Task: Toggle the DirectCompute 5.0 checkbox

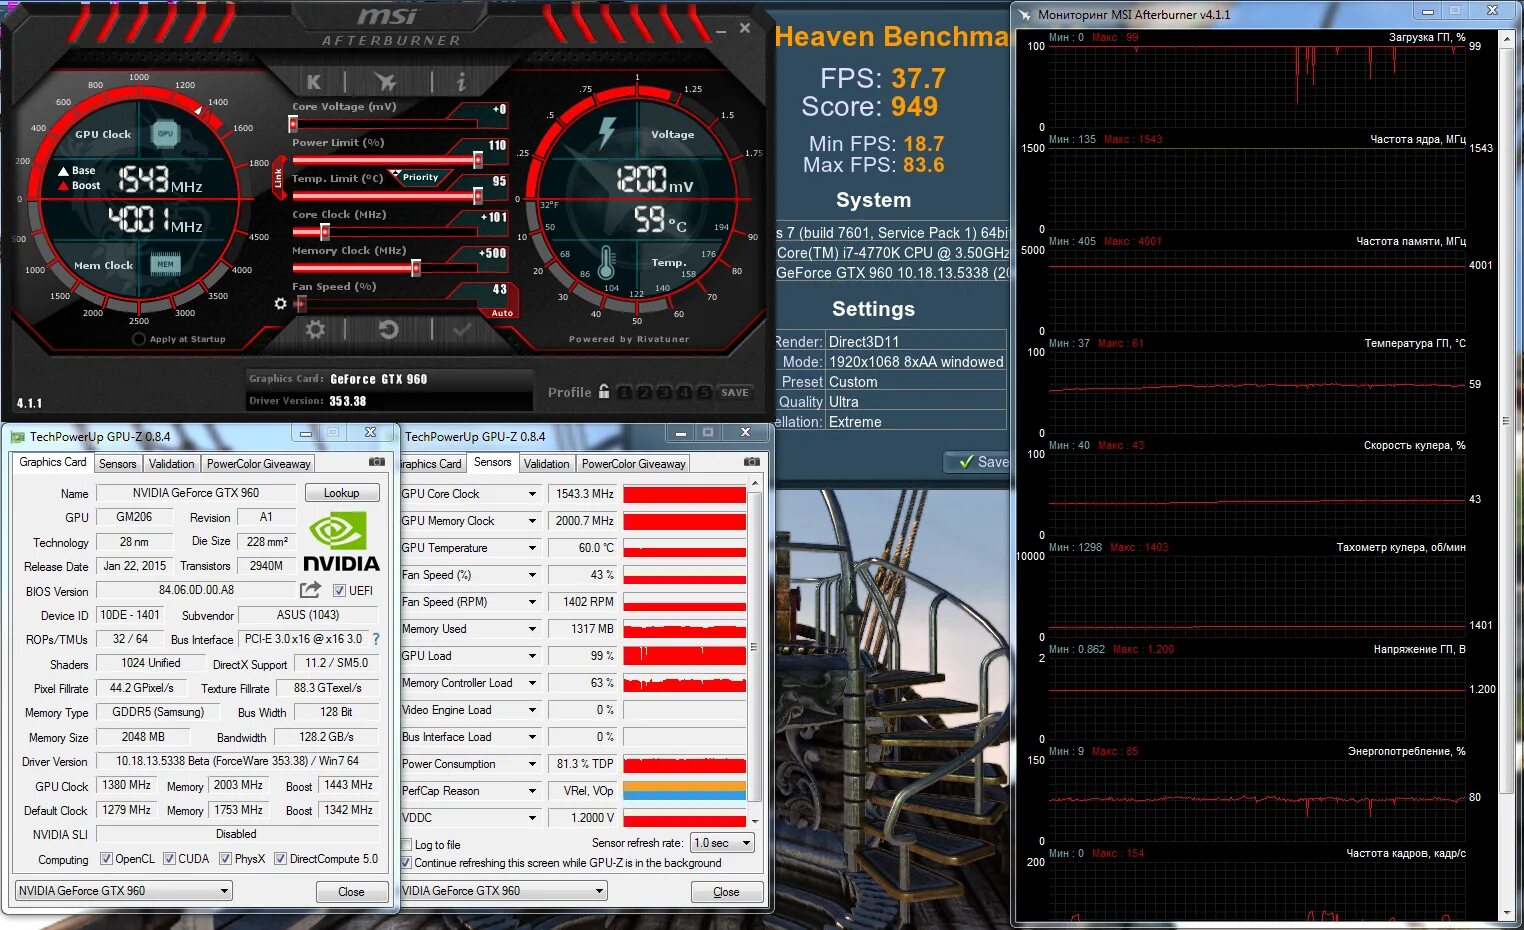Action: tap(281, 859)
